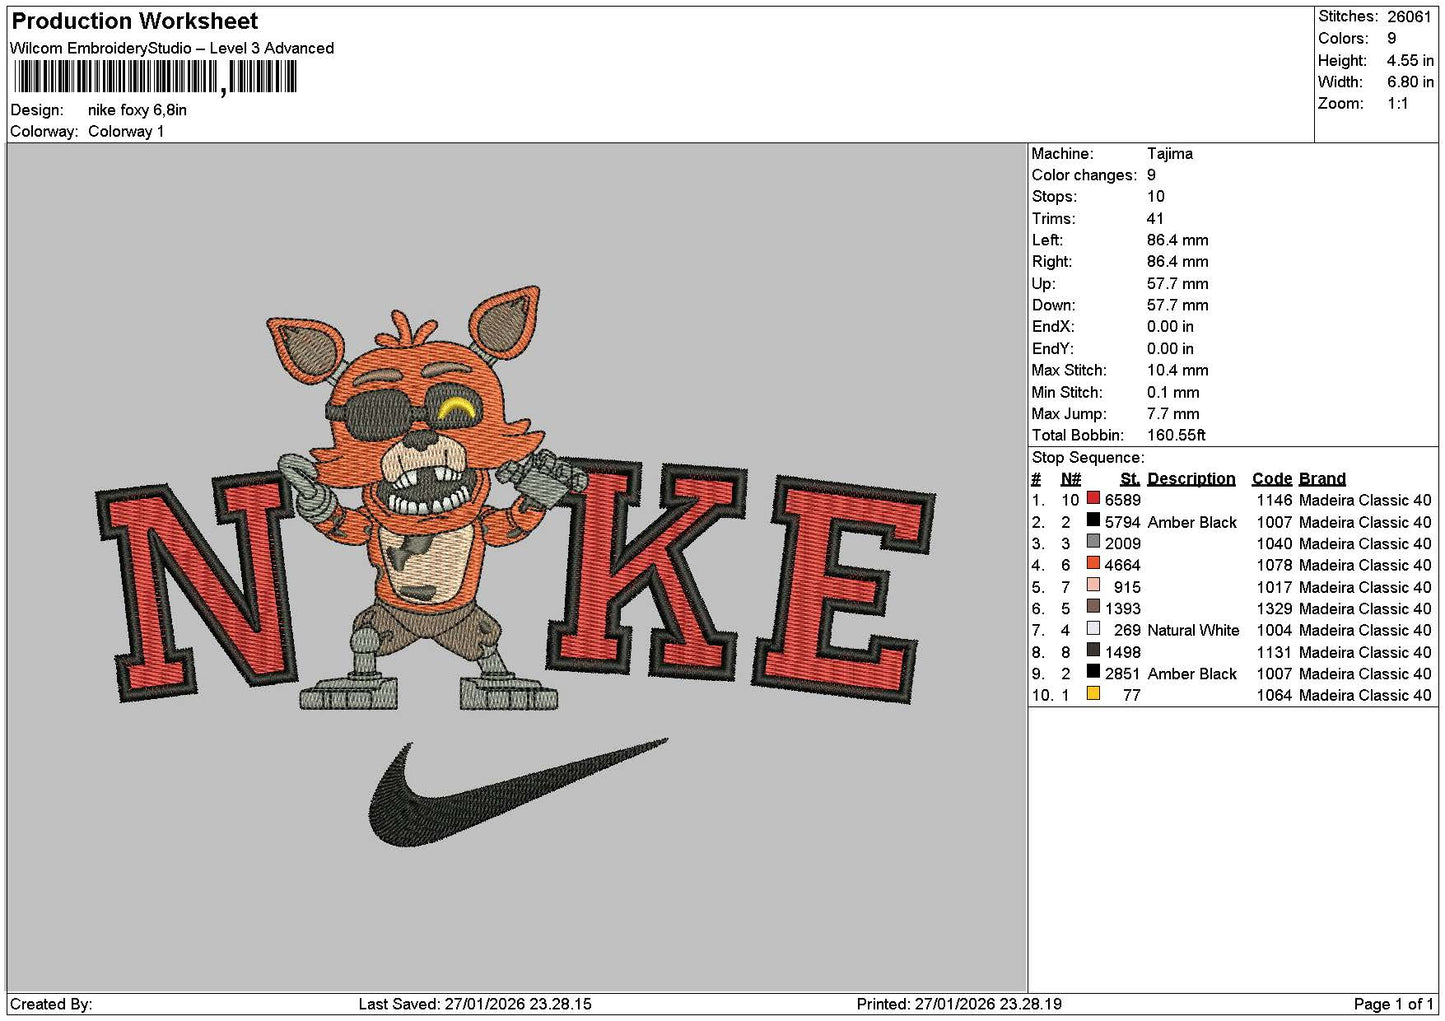Select the Color changes value "9"

point(1152,175)
